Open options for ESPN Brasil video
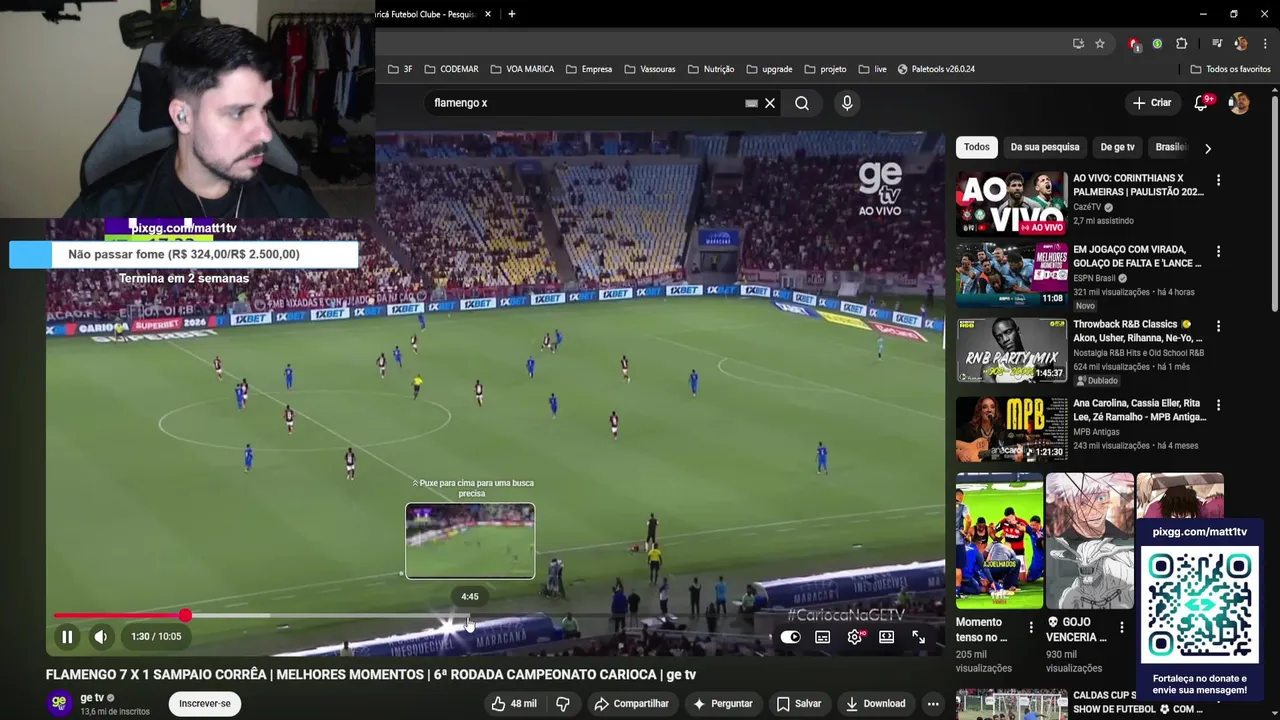This screenshot has height=720, width=1280. (1218, 252)
